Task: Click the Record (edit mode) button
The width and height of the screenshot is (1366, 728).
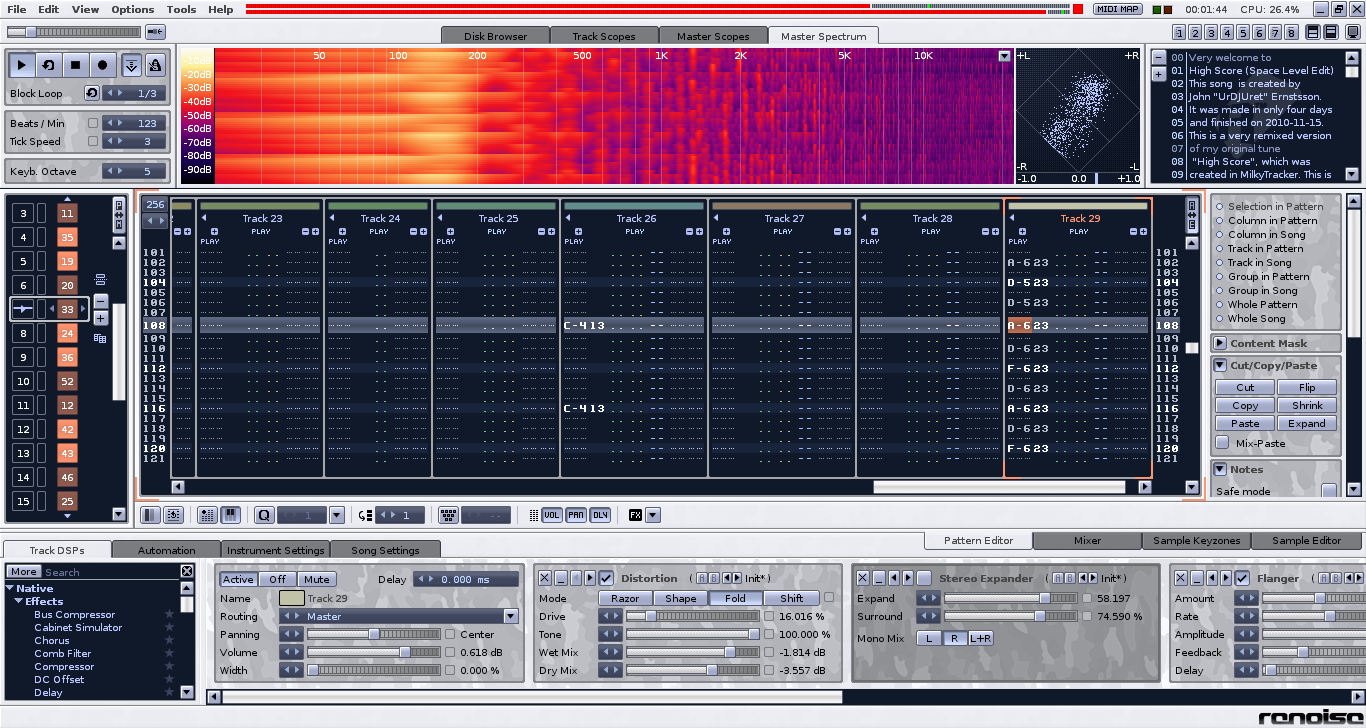Action: coord(102,66)
